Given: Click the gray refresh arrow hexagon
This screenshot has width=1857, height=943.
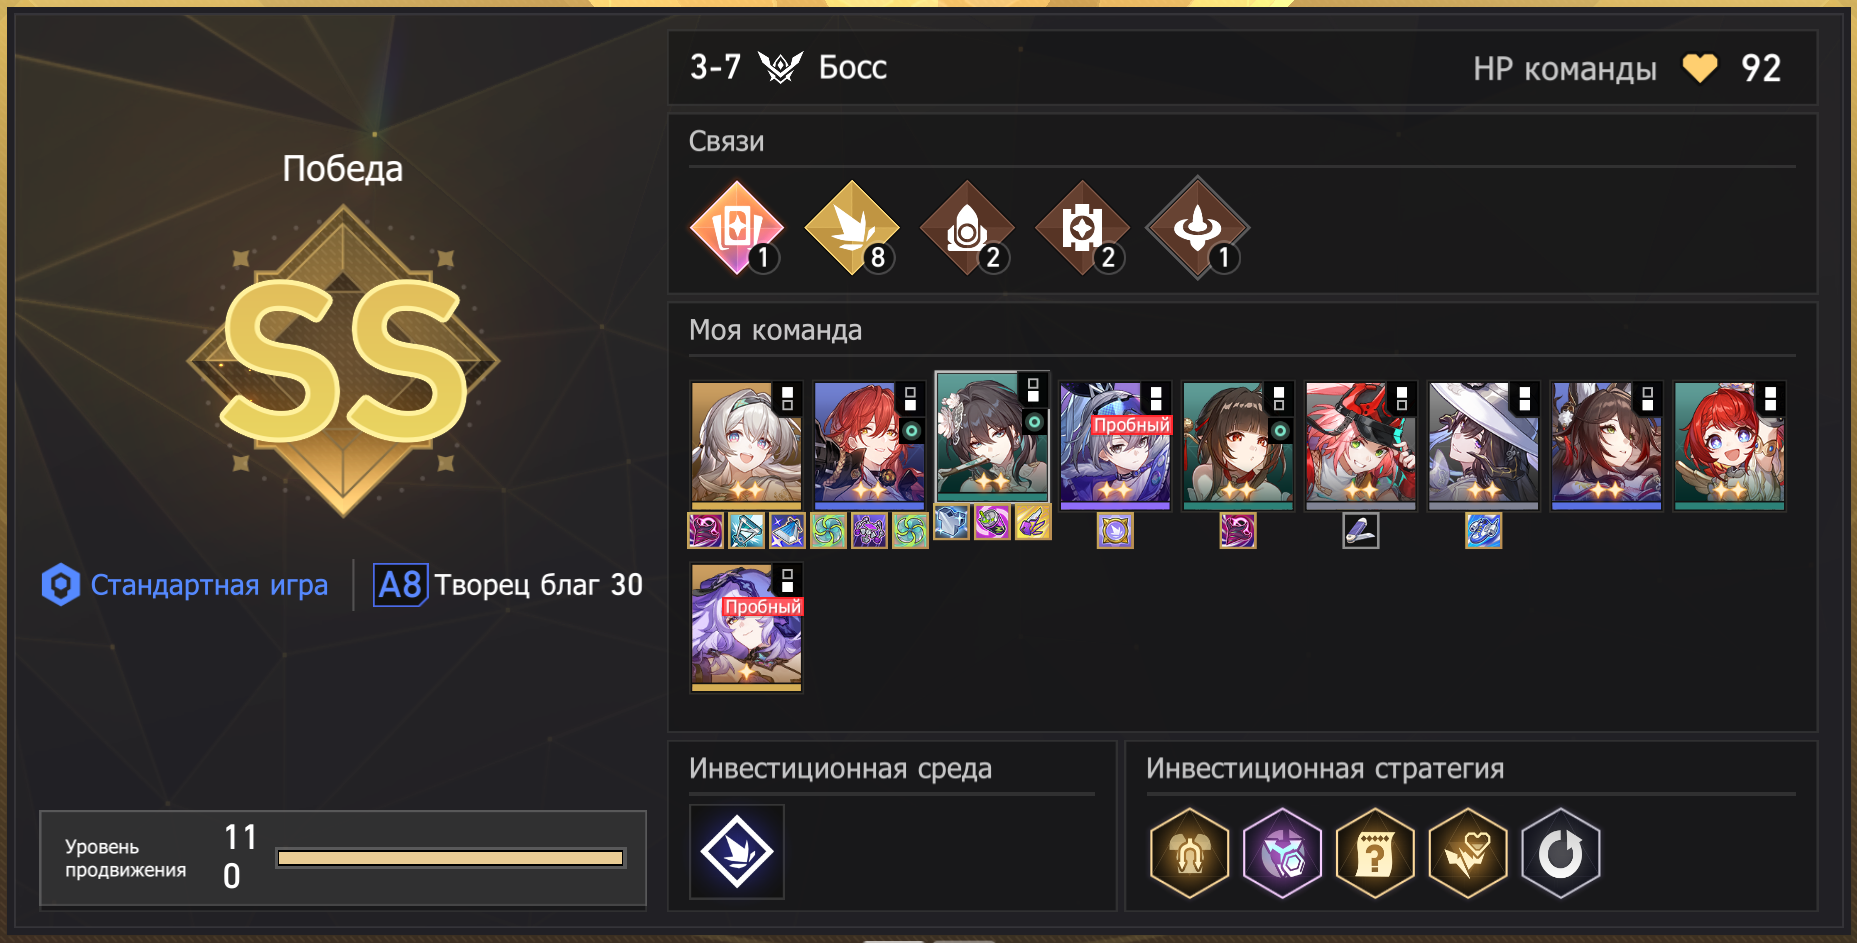Looking at the screenshot, I should tap(1561, 853).
